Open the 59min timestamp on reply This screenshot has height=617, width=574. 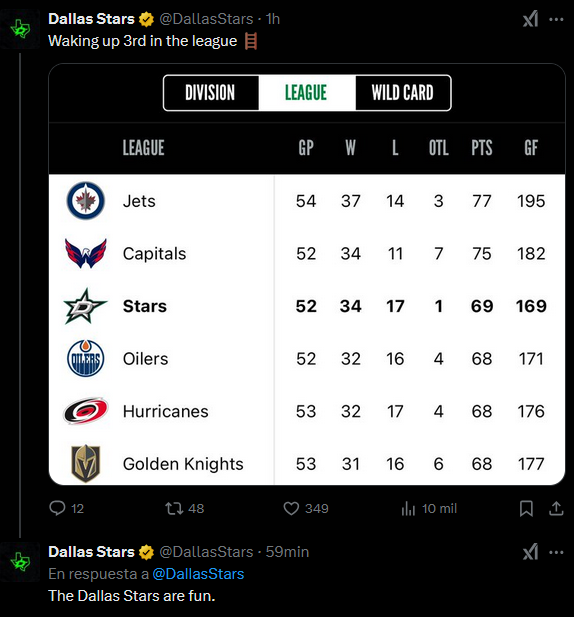287,552
